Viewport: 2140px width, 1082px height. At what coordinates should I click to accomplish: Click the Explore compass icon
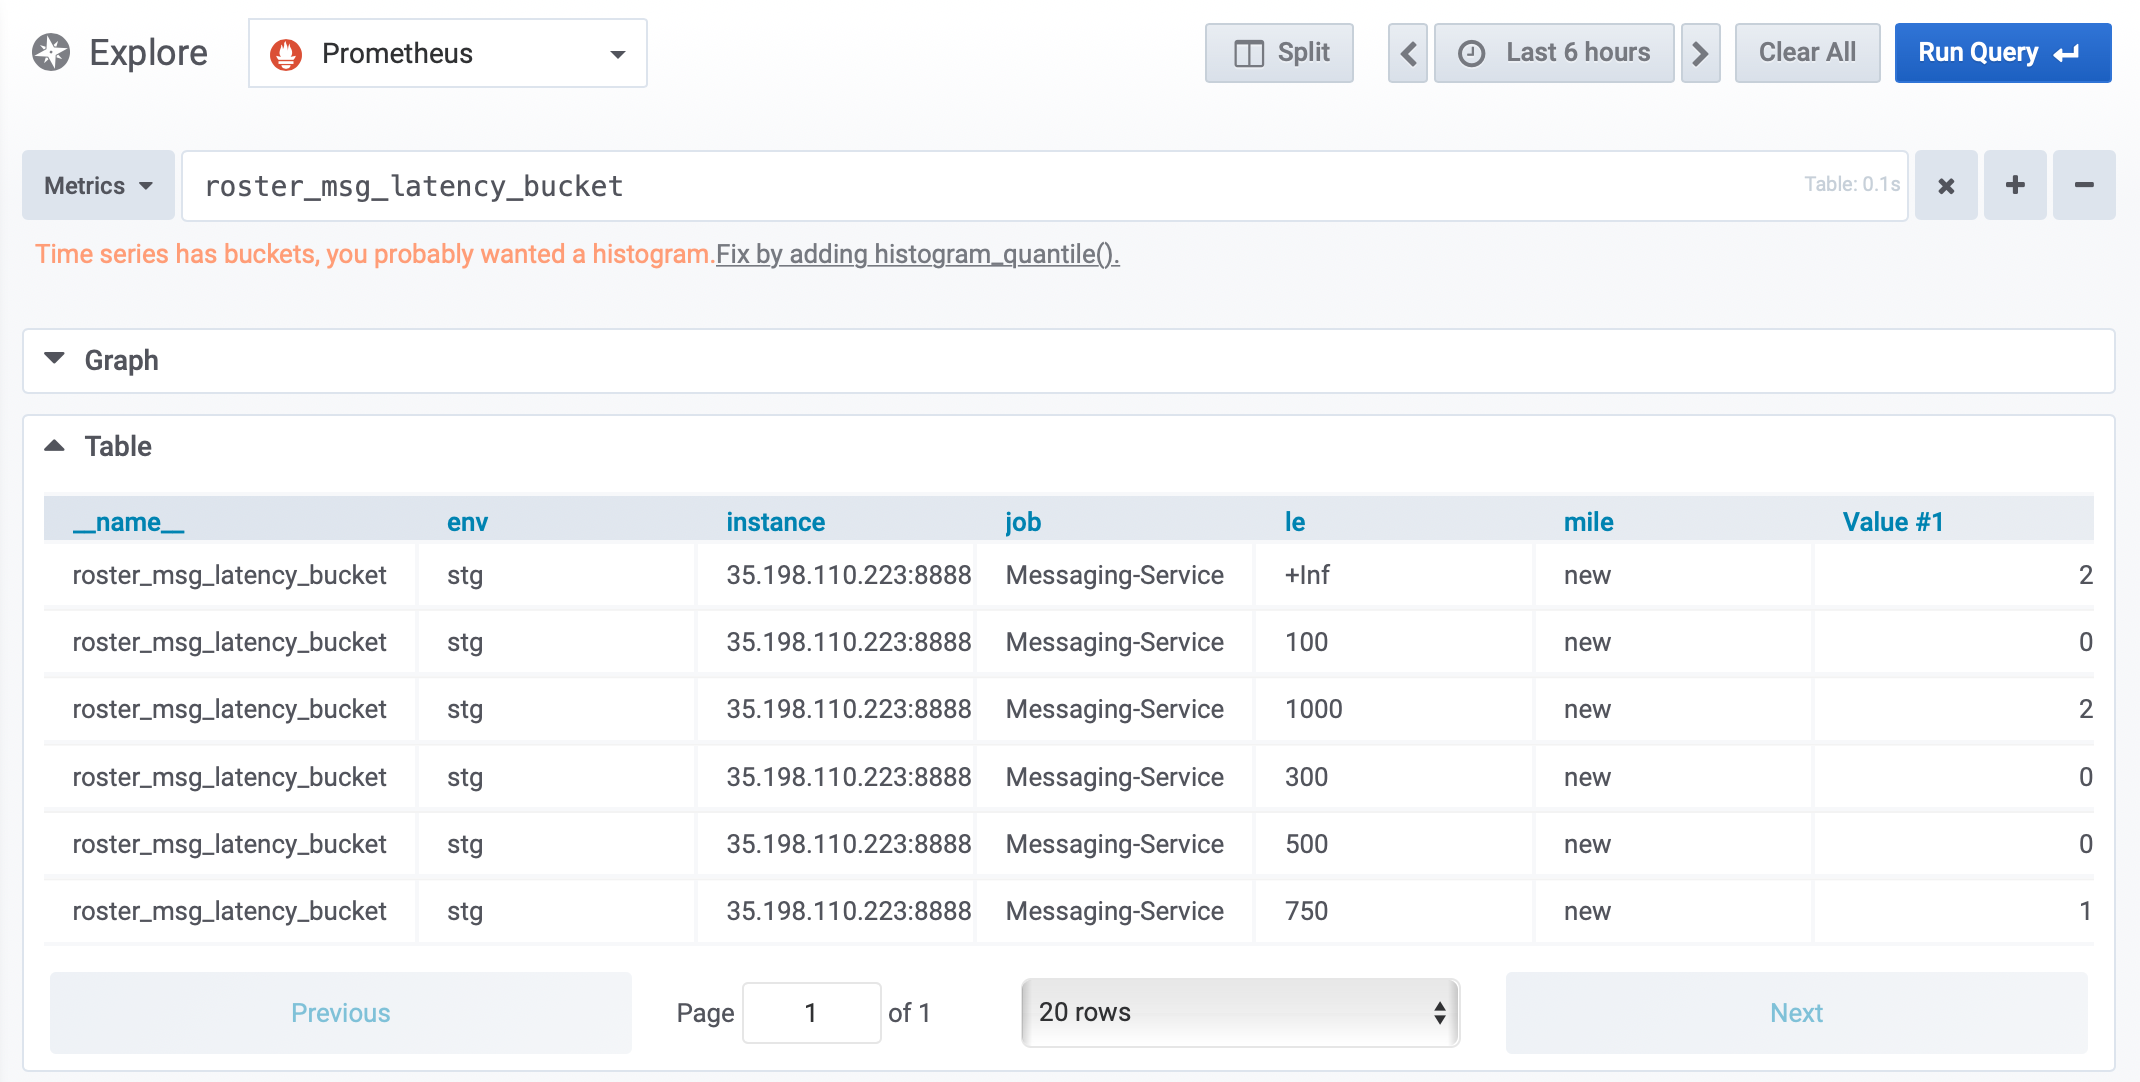(x=51, y=52)
